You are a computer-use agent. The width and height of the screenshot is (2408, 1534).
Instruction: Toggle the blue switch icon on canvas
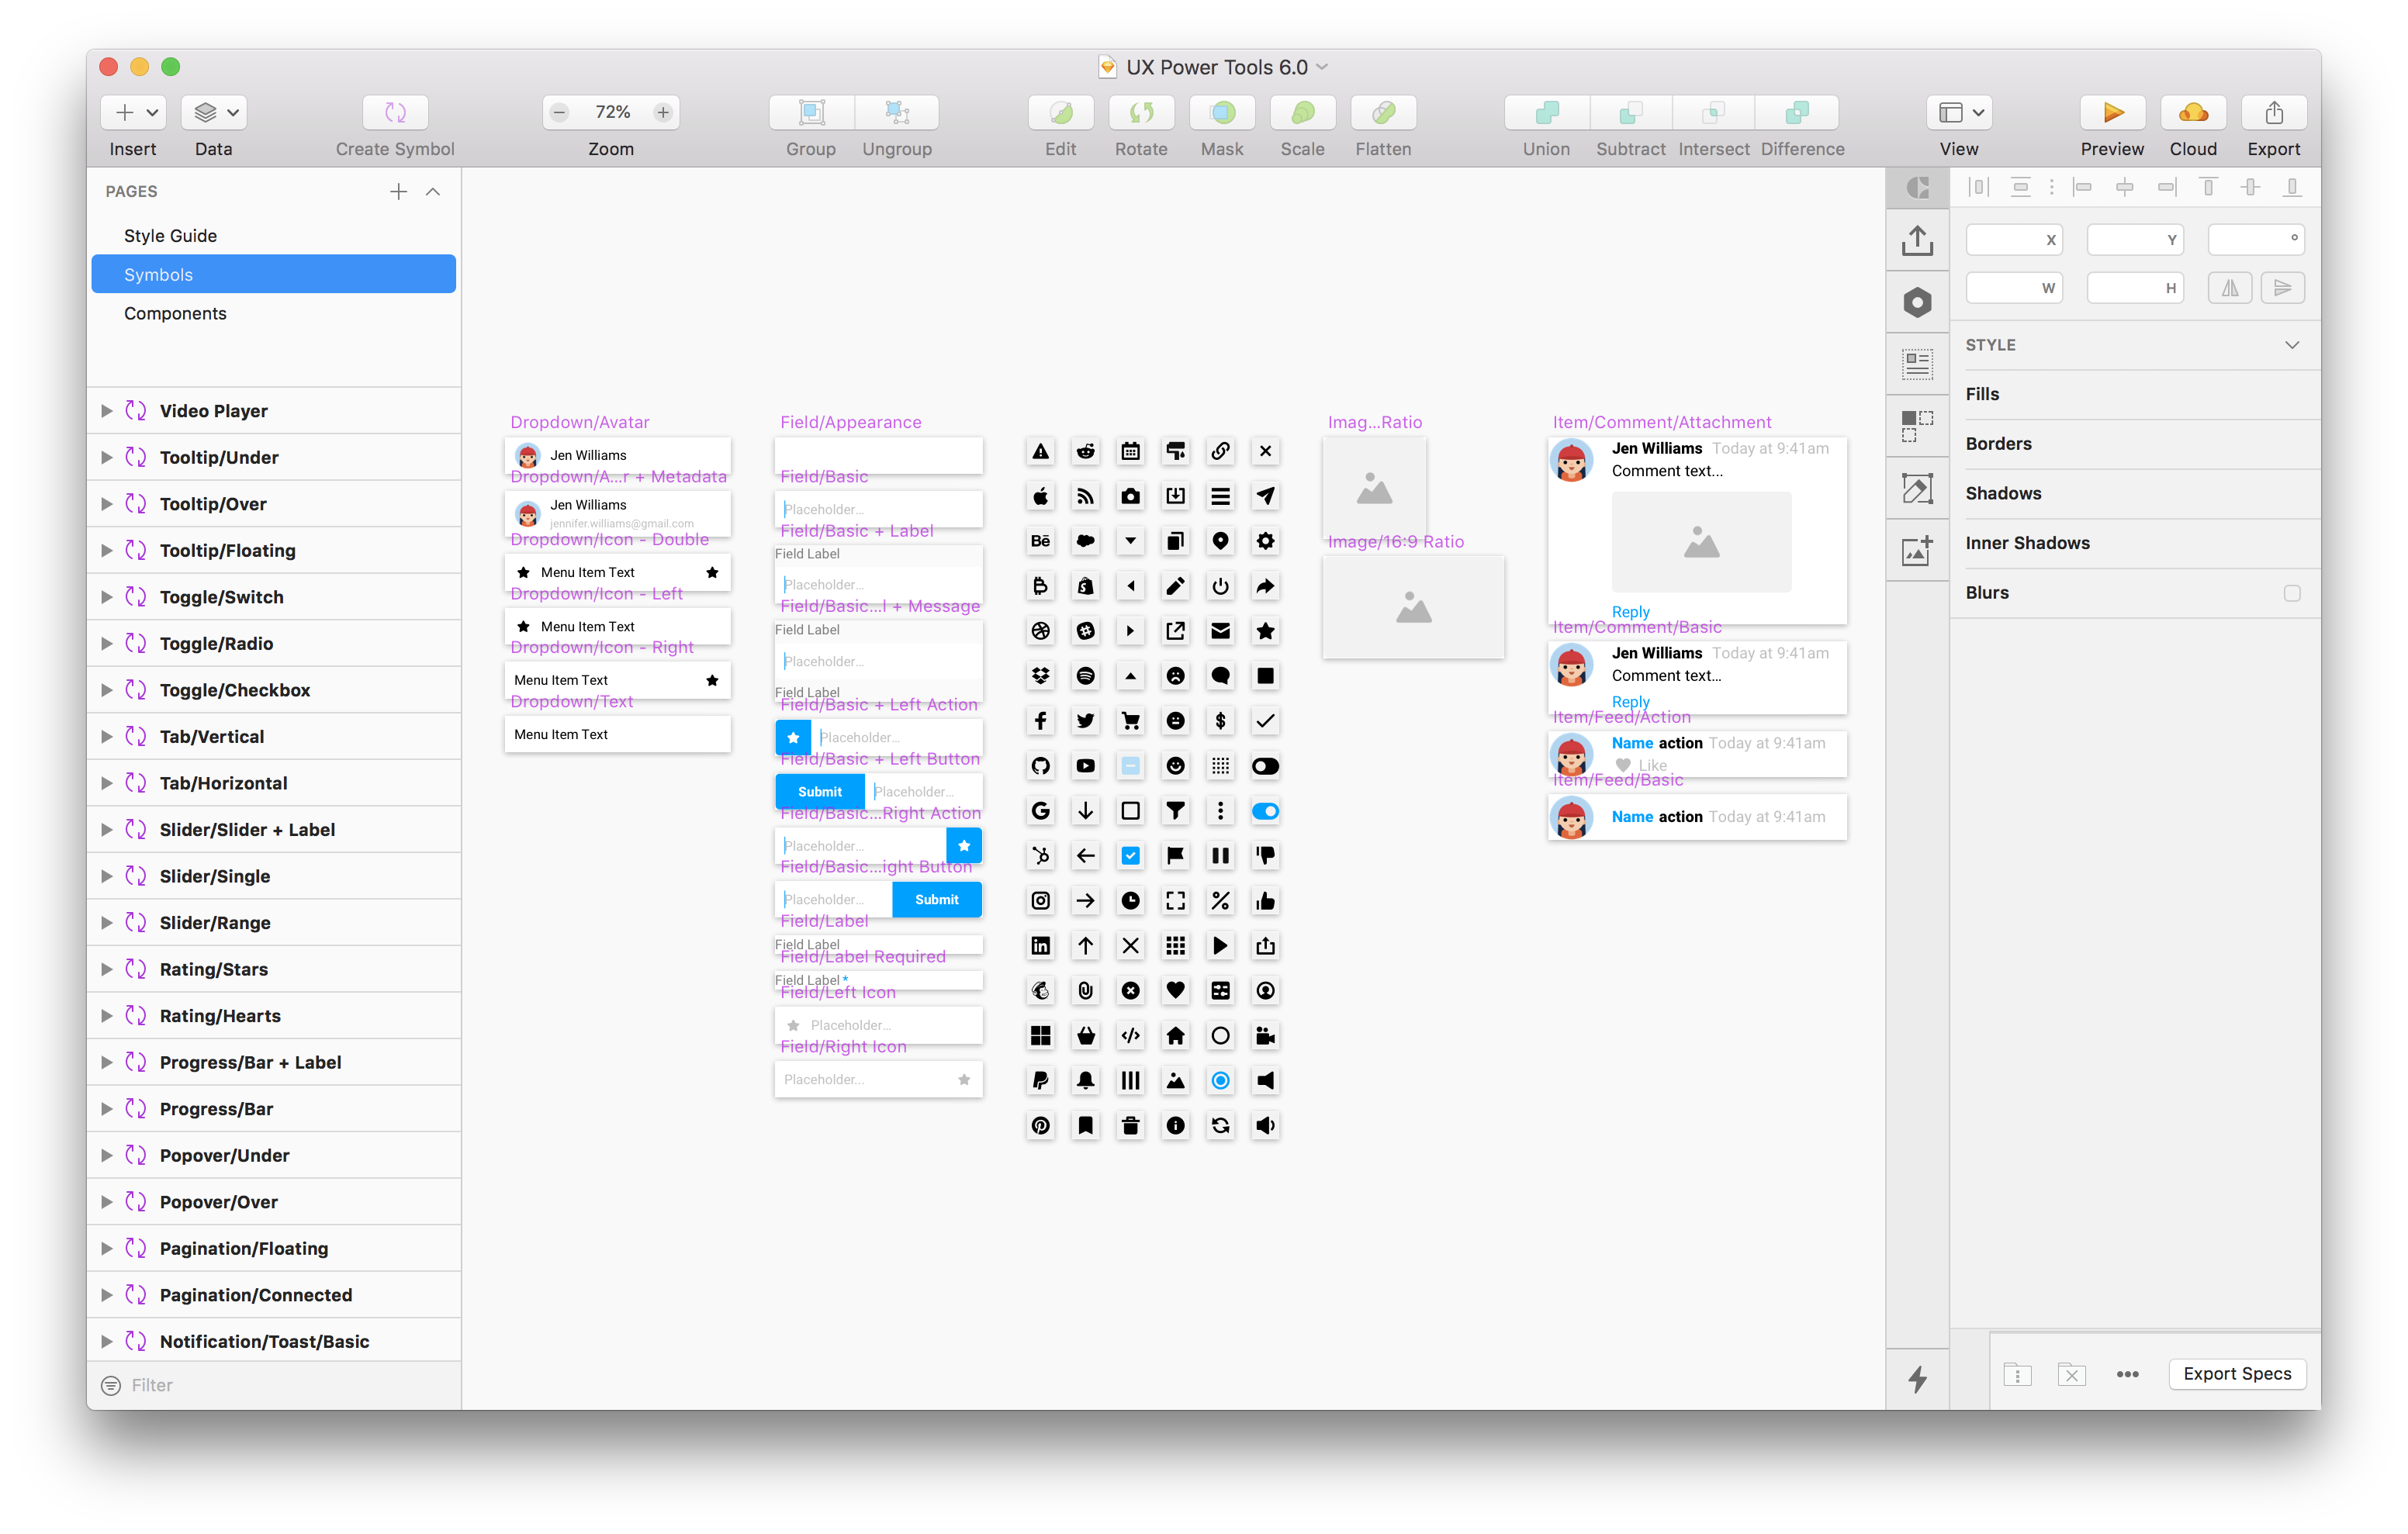pos(1265,811)
